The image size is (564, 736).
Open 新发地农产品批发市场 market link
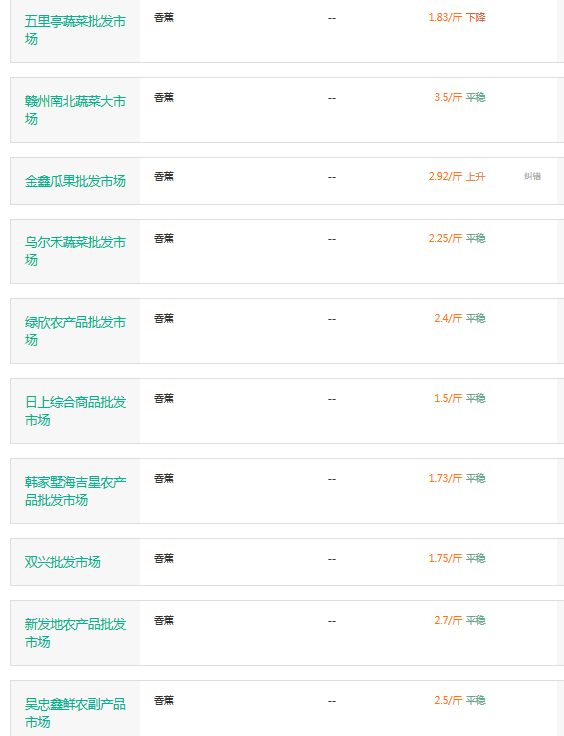click(75, 633)
